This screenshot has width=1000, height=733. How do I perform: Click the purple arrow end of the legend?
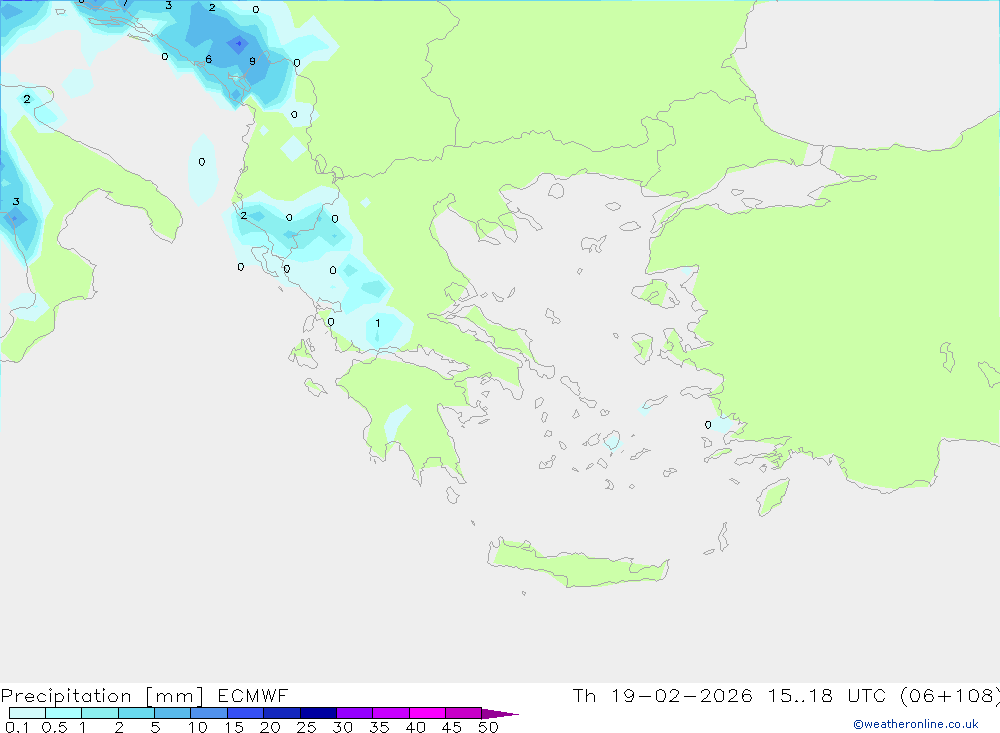pyautogui.click(x=500, y=713)
